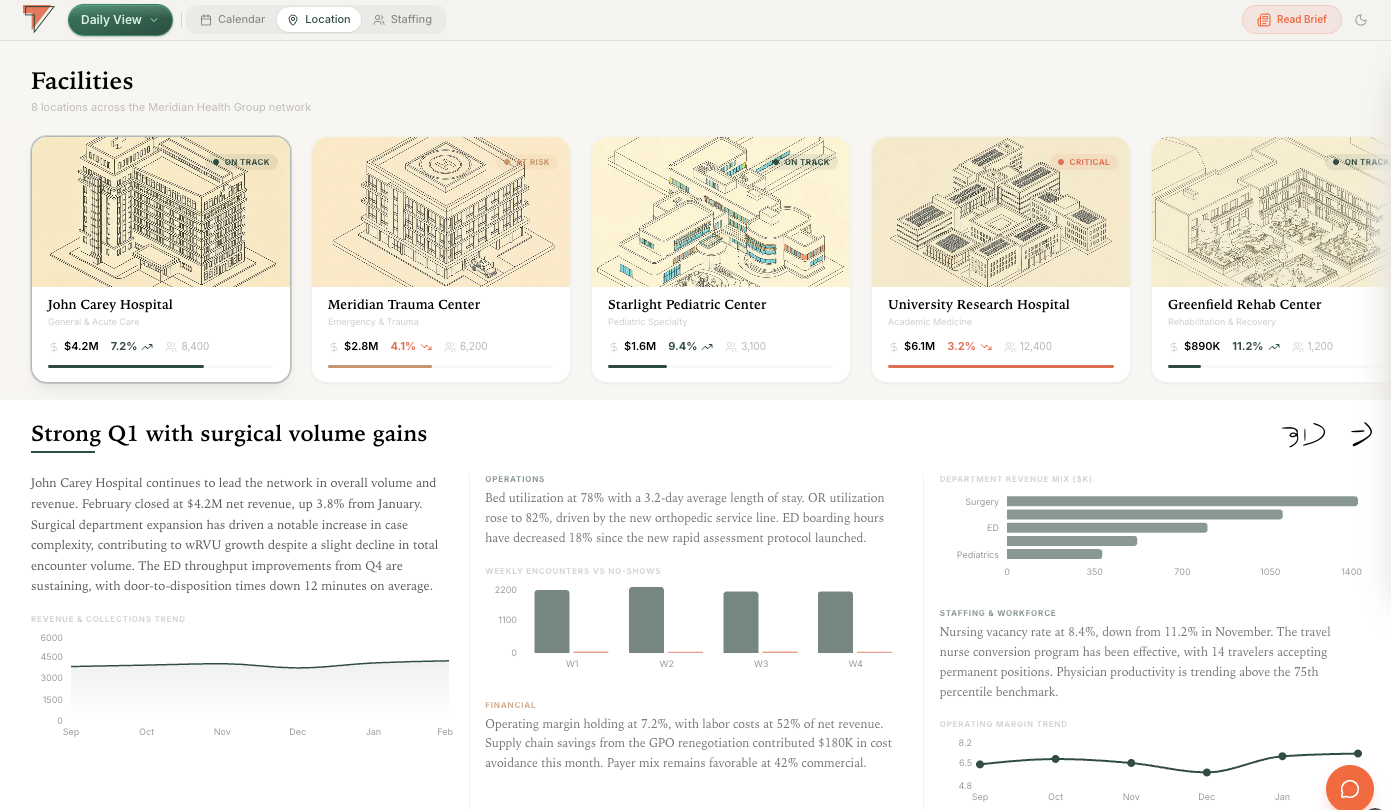
Task: Click the ON TRACK badge on John Carey Hospital
Action: 241,162
